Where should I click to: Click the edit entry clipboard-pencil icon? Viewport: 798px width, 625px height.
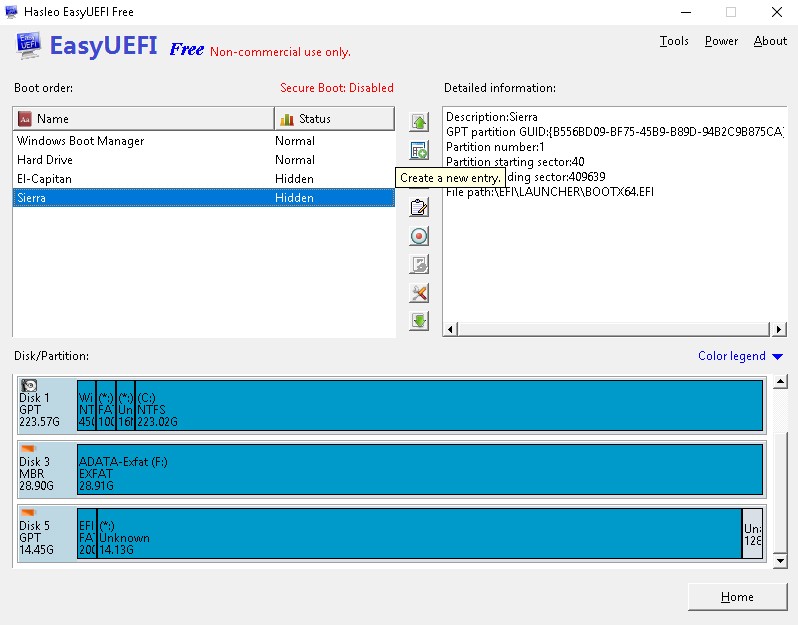click(x=419, y=208)
